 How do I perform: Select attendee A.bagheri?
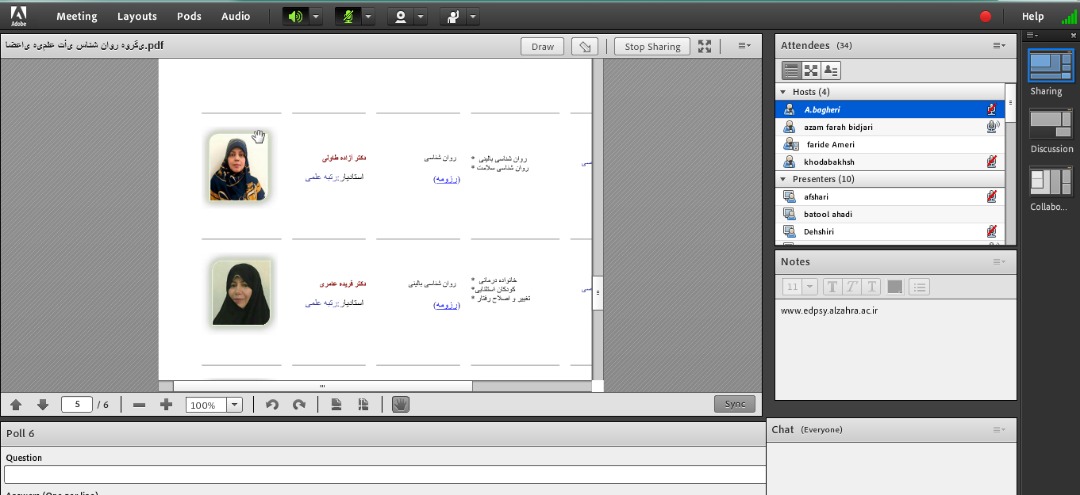tap(890, 109)
